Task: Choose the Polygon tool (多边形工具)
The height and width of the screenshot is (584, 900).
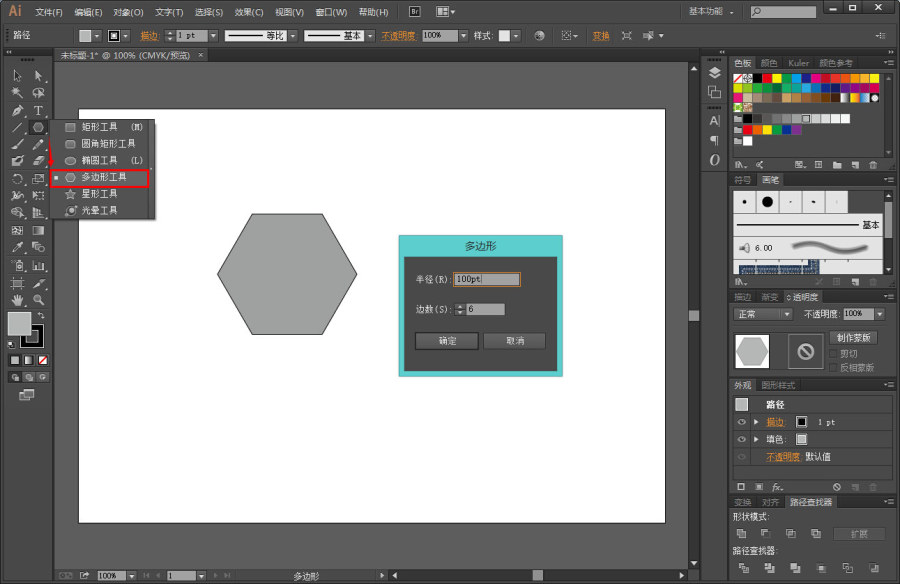Action: pyautogui.click(x=99, y=178)
